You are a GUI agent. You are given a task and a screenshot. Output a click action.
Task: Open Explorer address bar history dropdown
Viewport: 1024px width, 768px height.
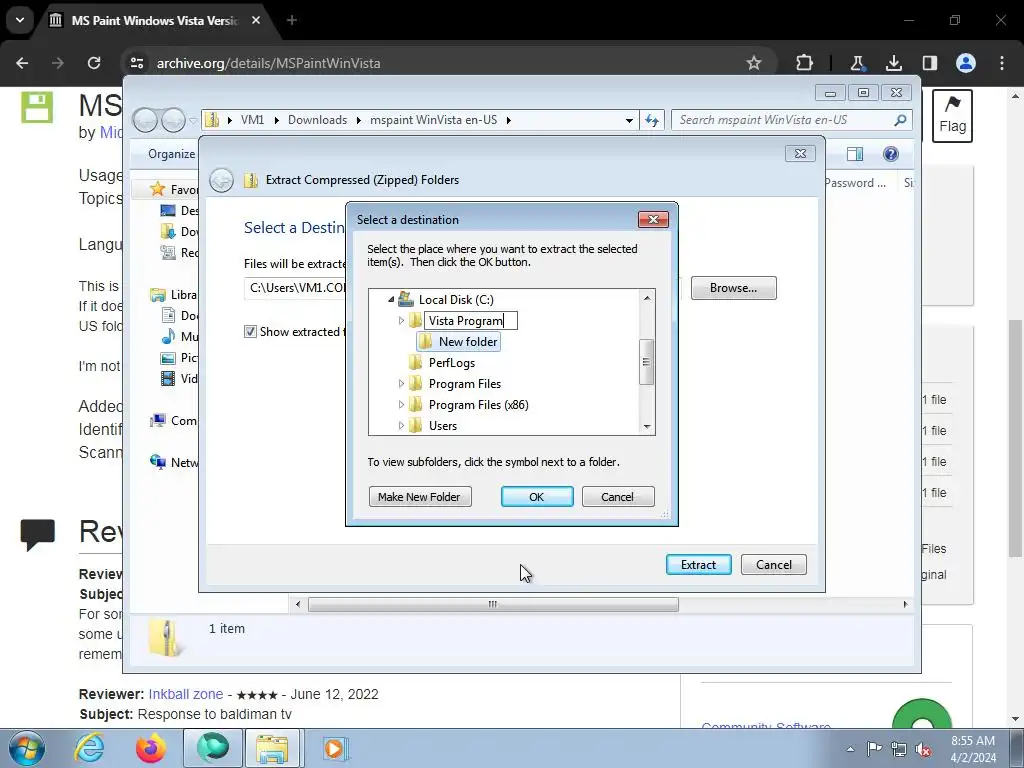click(x=629, y=120)
